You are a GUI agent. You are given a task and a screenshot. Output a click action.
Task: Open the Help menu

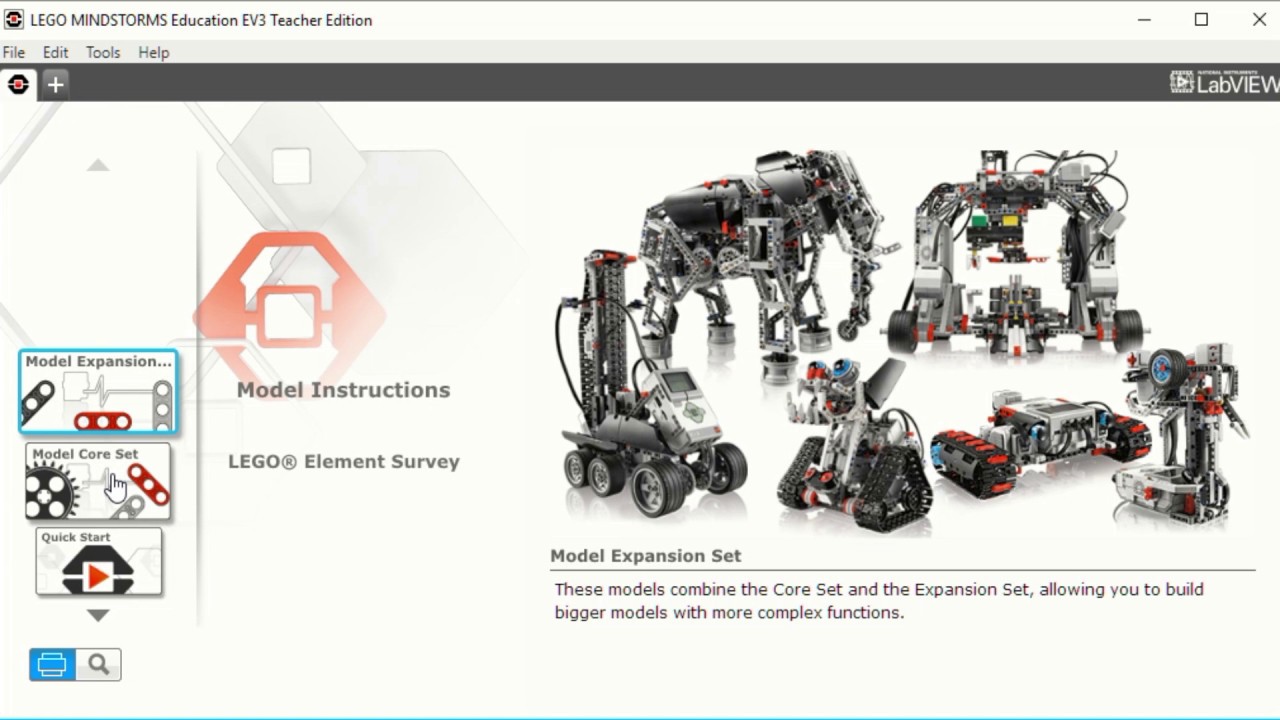[154, 52]
